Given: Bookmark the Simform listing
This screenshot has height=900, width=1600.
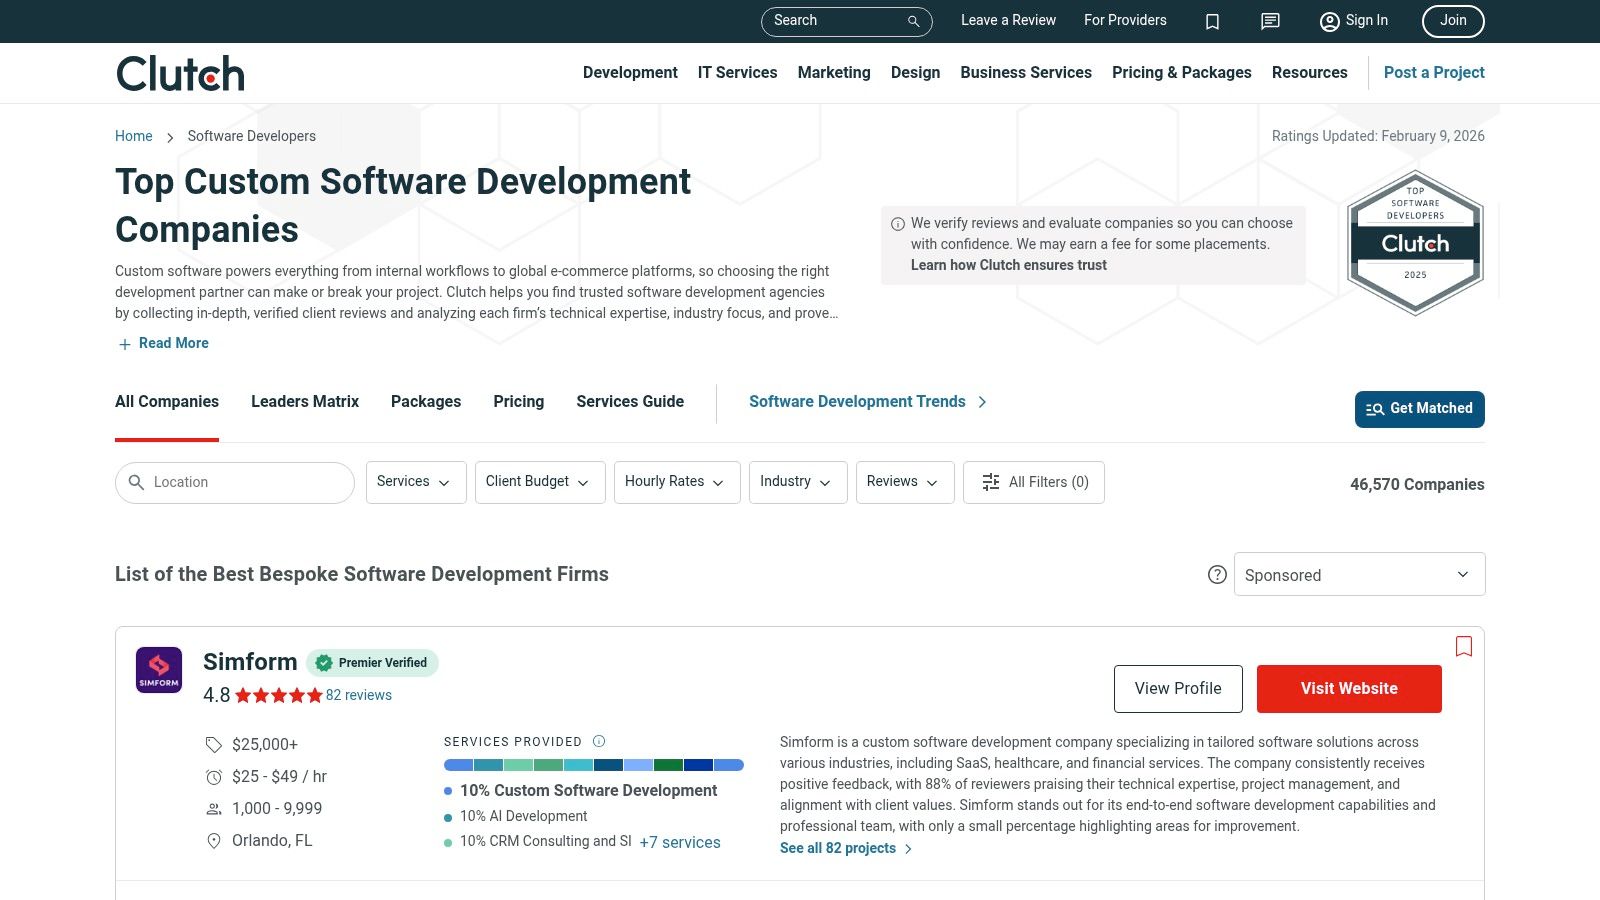Looking at the screenshot, I should pos(1464,646).
